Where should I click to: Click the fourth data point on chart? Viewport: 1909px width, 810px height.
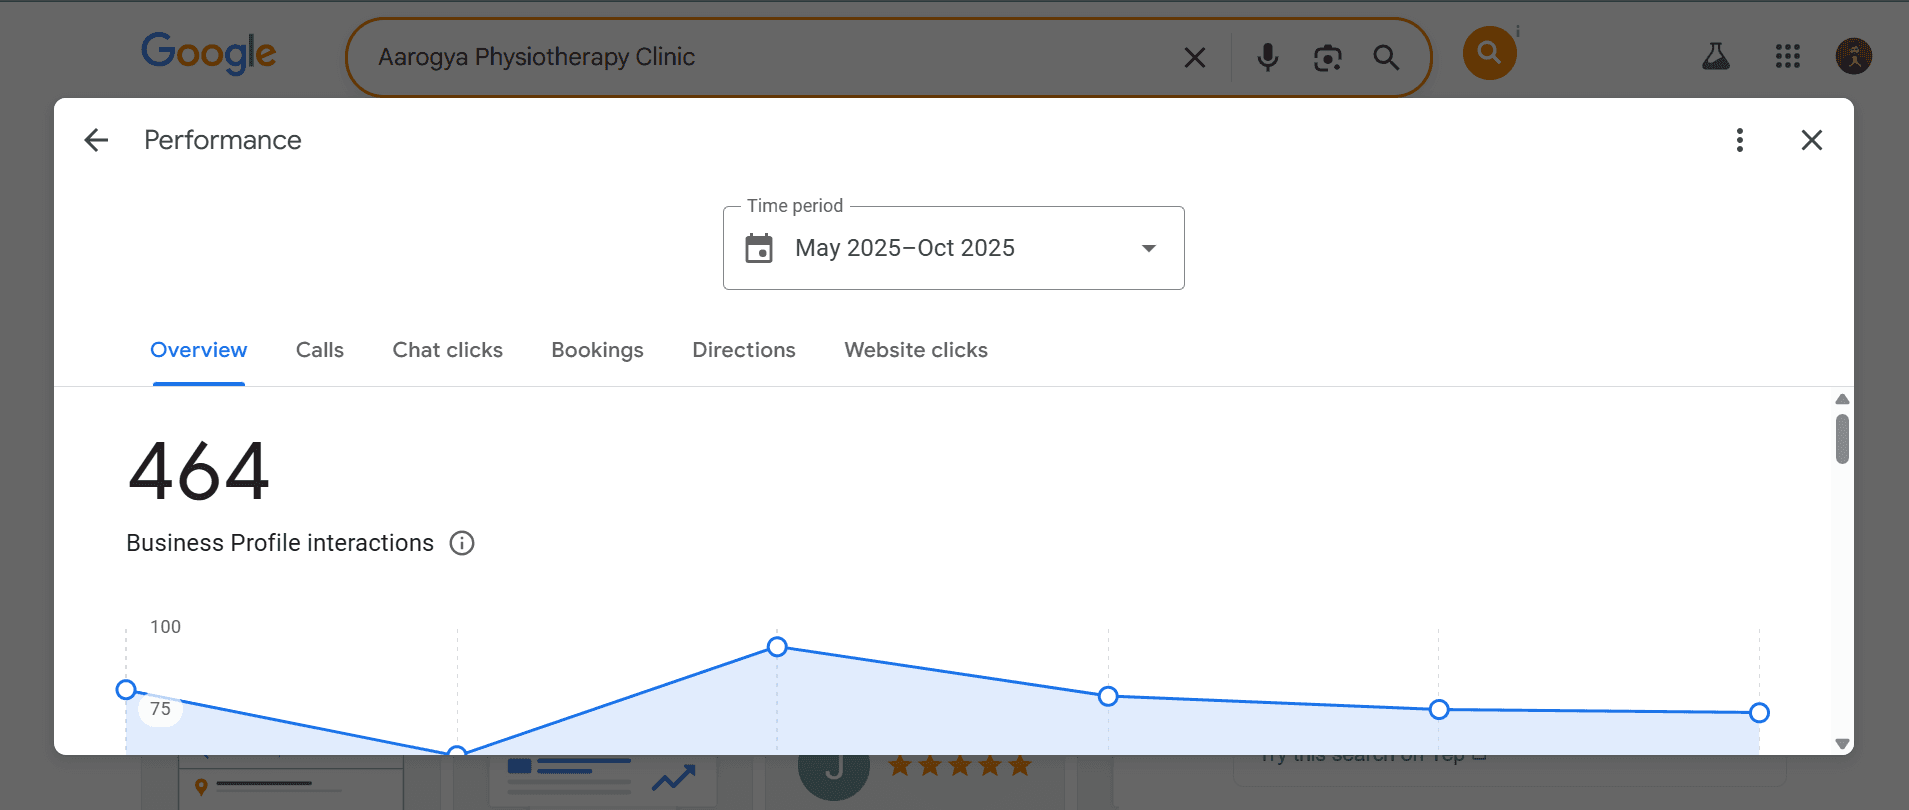point(1108,696)
